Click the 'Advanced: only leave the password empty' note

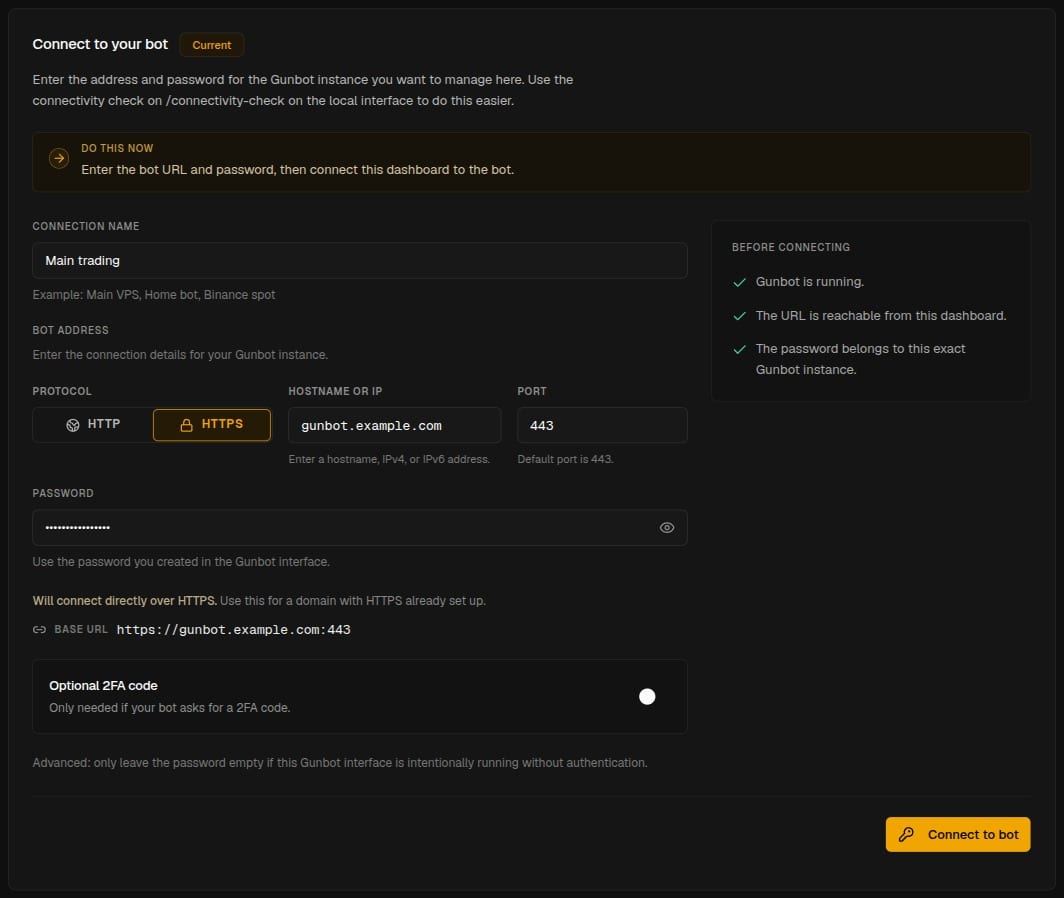pyautogui.click(x=340, y=762)
